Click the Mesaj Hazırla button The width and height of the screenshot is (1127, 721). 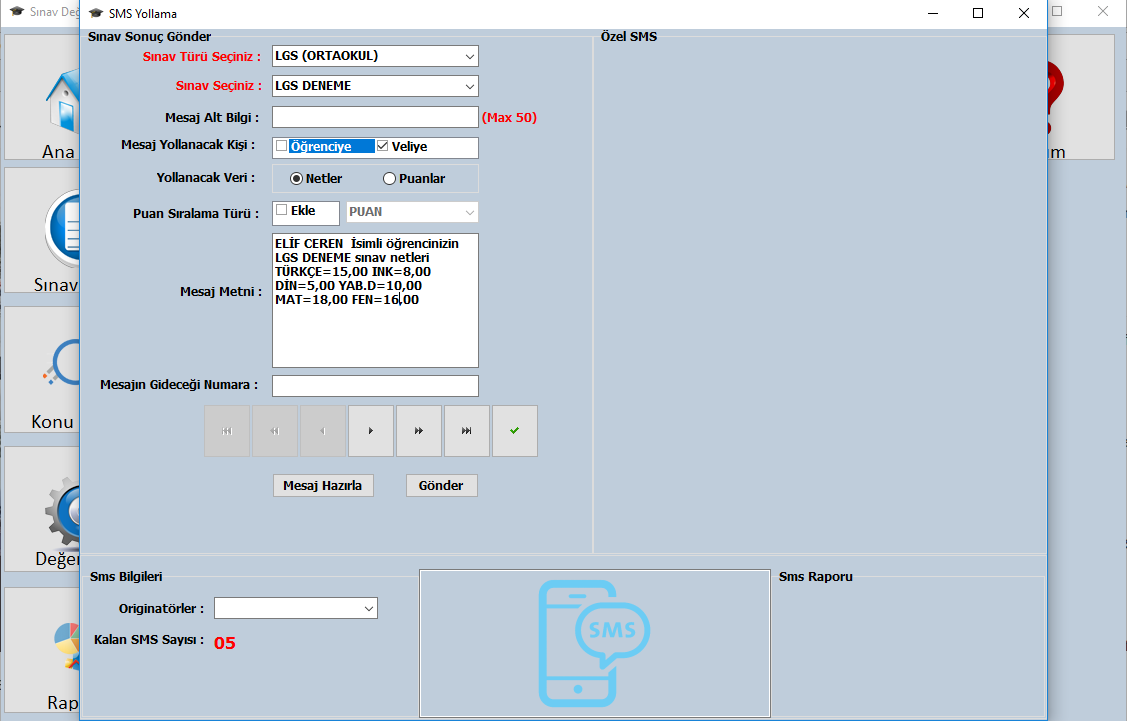tap(323, 485)
